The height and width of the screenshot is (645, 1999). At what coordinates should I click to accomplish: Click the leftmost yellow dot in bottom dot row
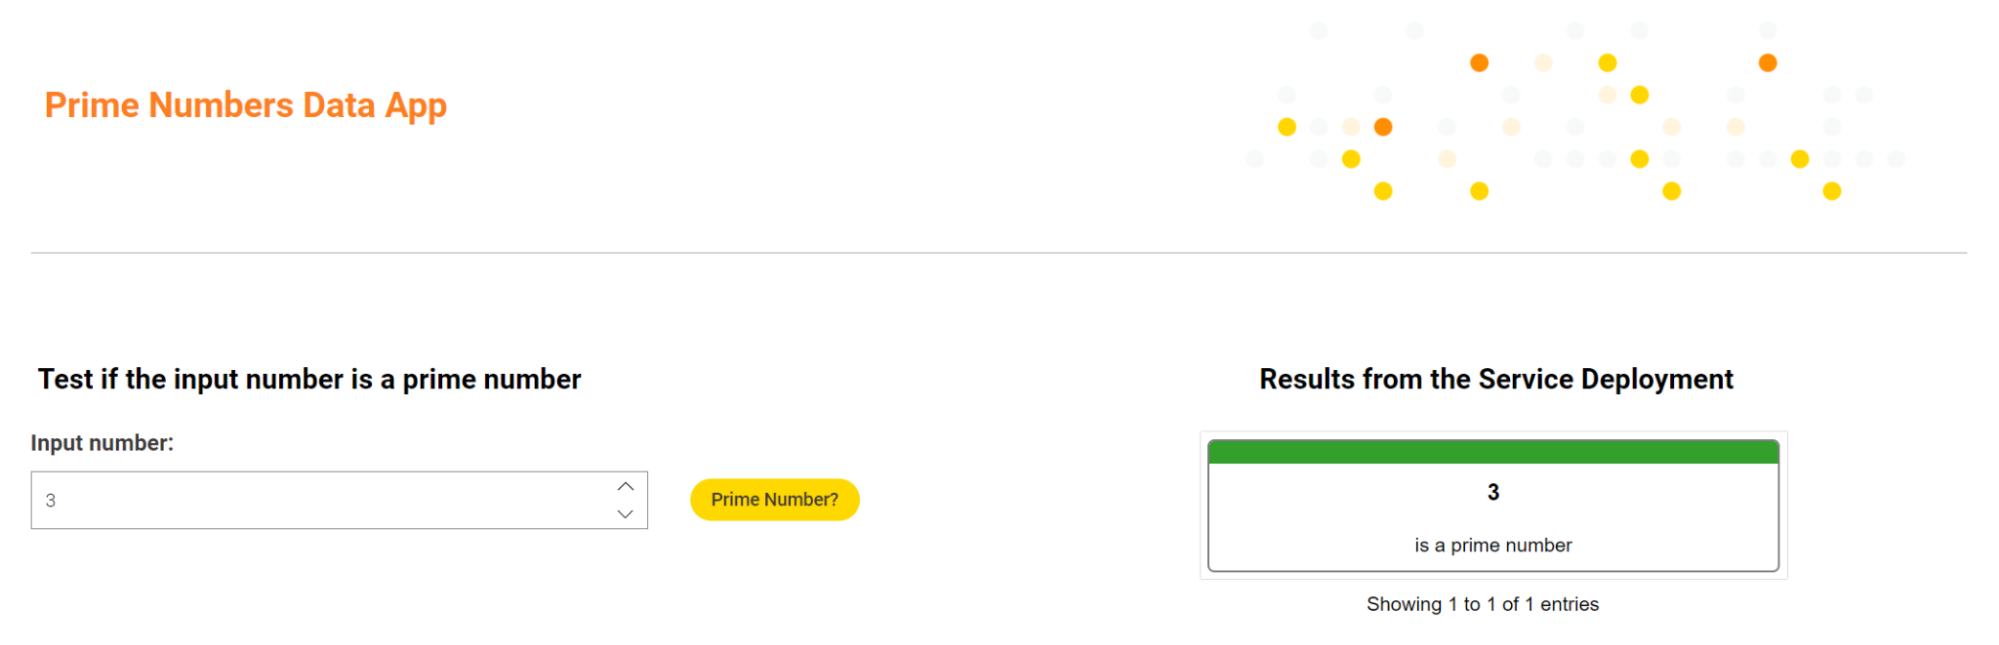(1383, 191)
